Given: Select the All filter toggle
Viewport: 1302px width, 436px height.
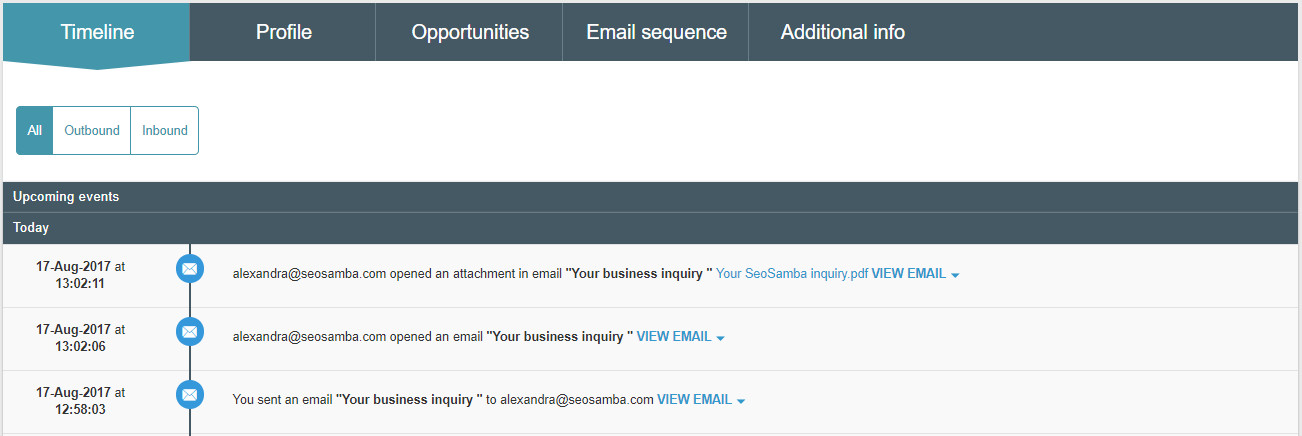Looking at the screenshot, I should [x=35, y=130].
